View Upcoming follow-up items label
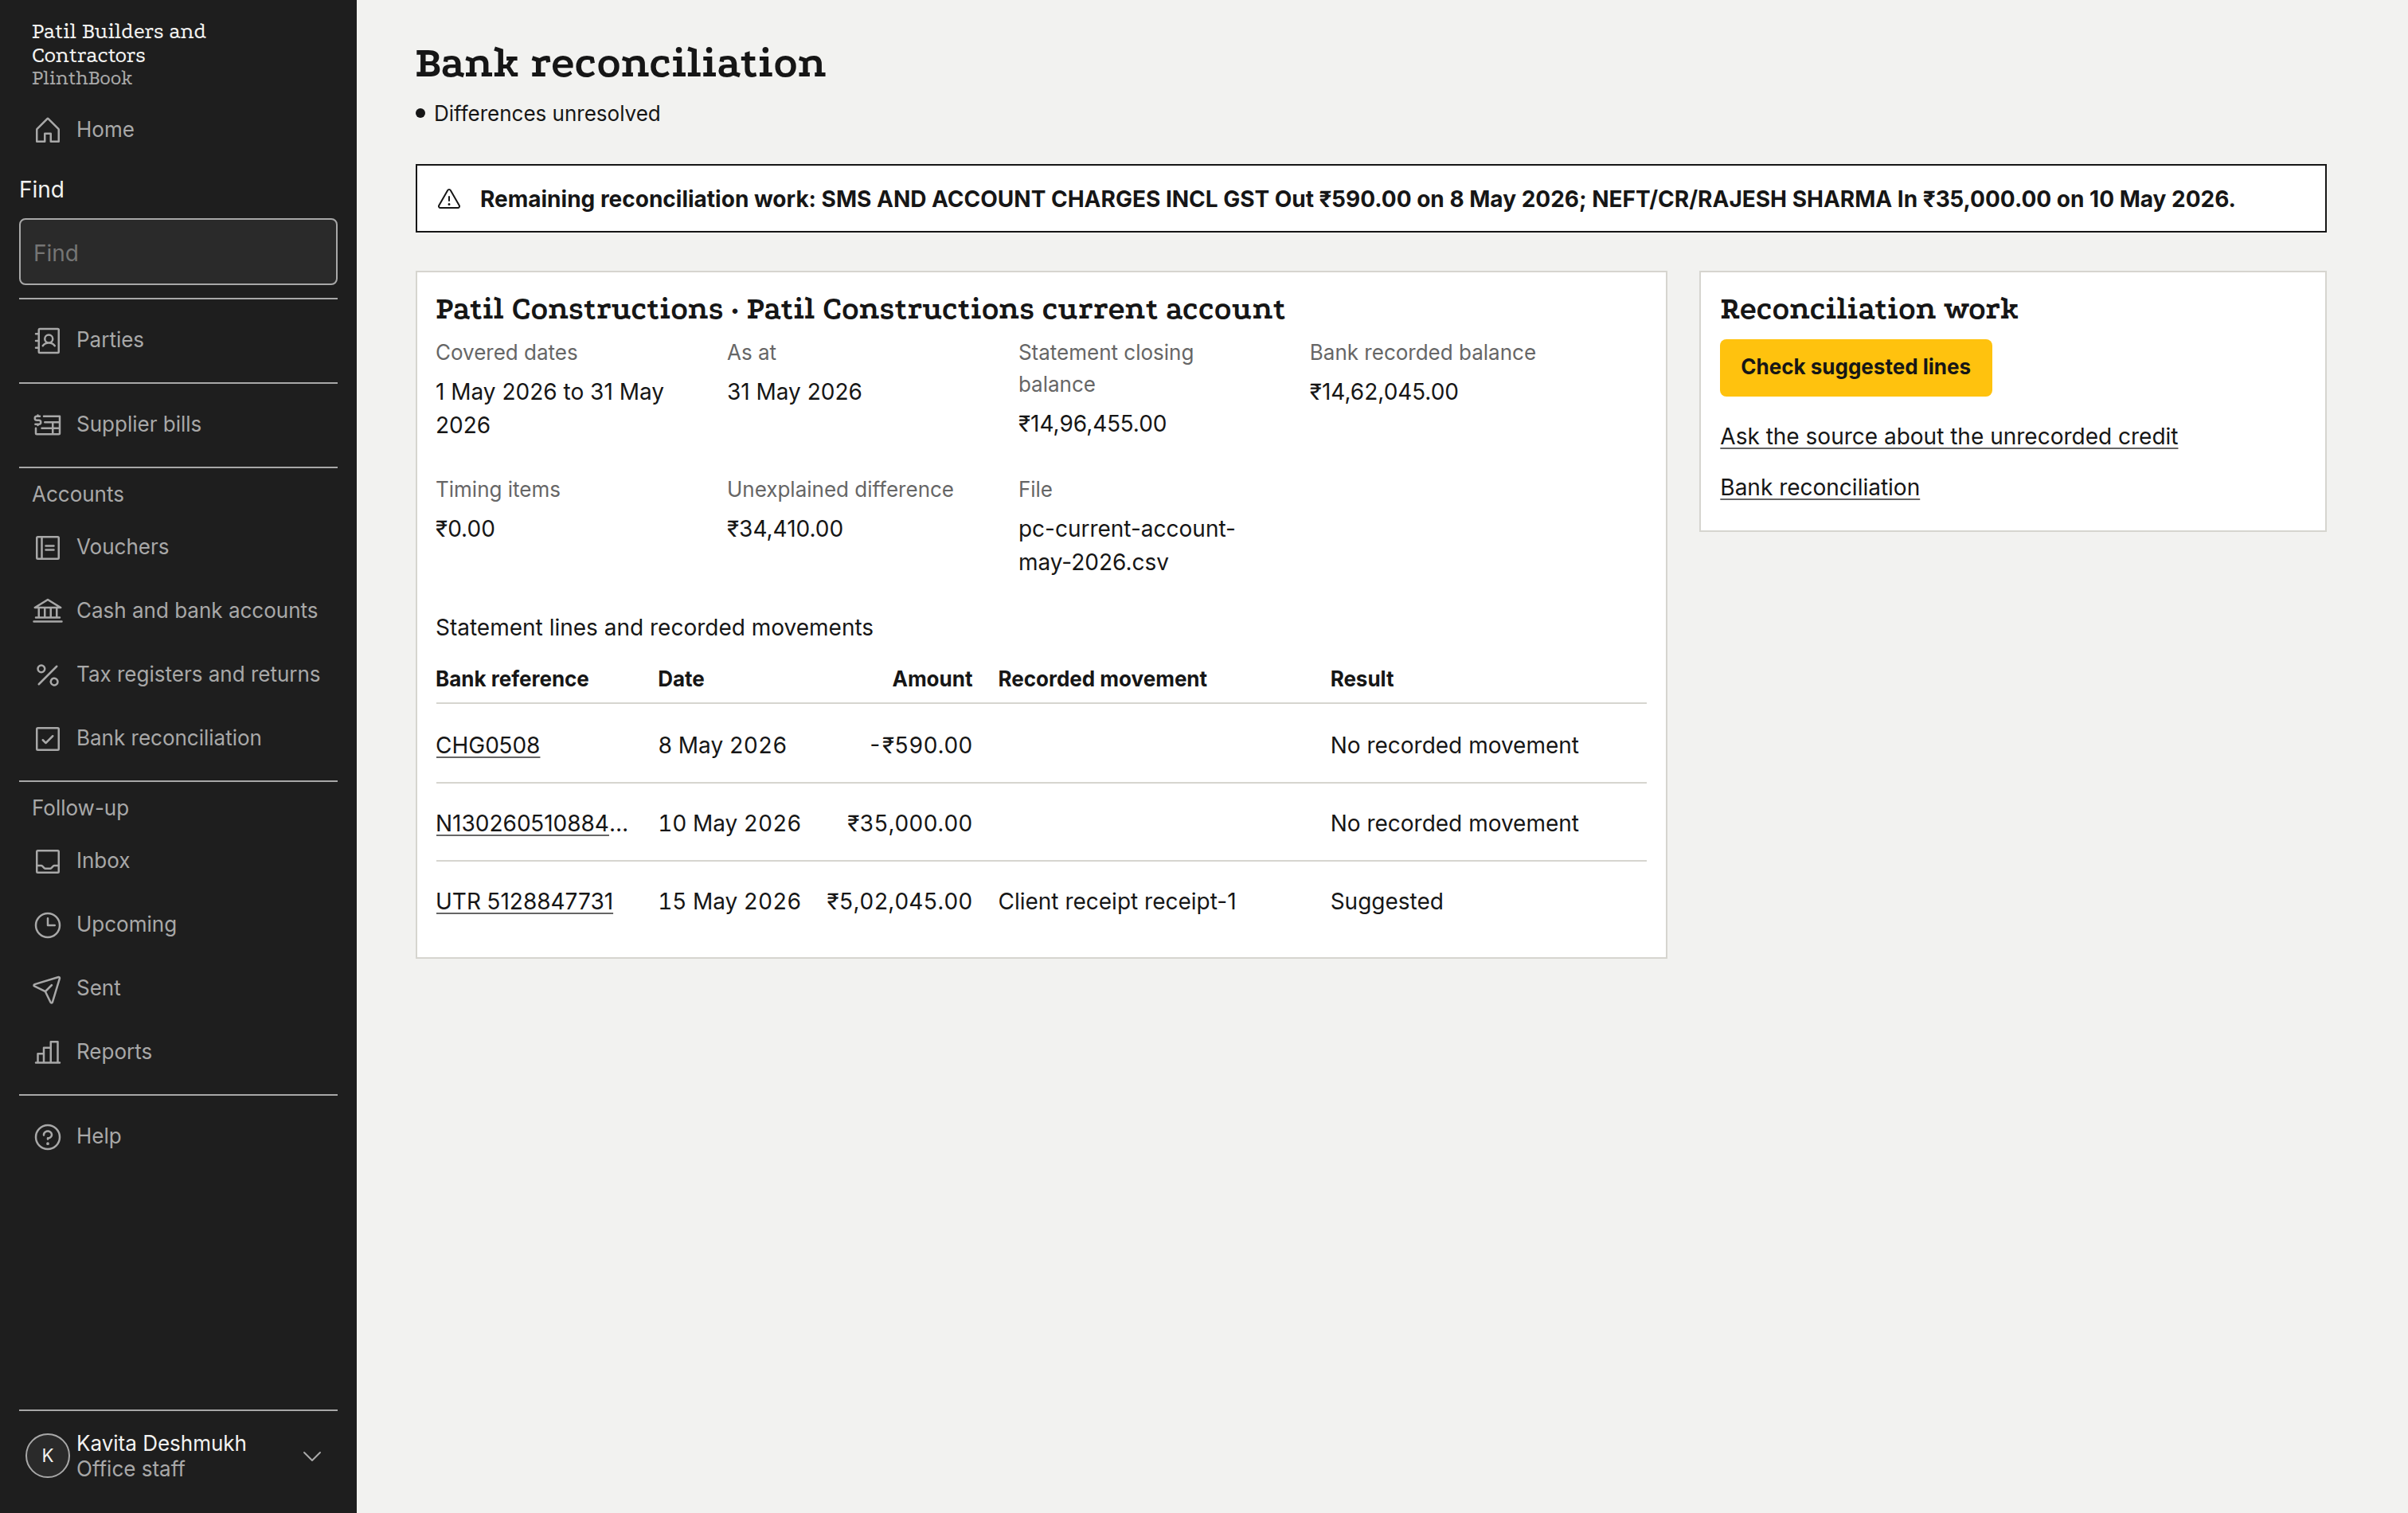The width and height of the screenshot is (2408, 1513). click(x=126, y=925)
